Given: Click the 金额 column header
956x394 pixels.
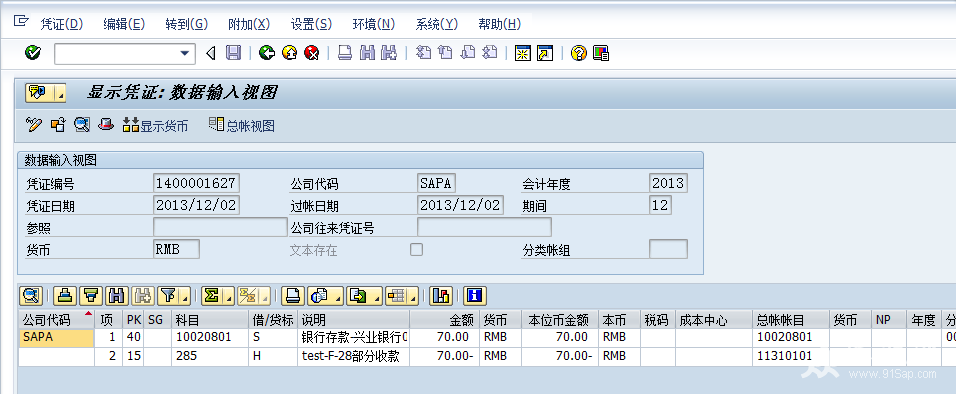Looking at the screenshot, I should (444, 320).
